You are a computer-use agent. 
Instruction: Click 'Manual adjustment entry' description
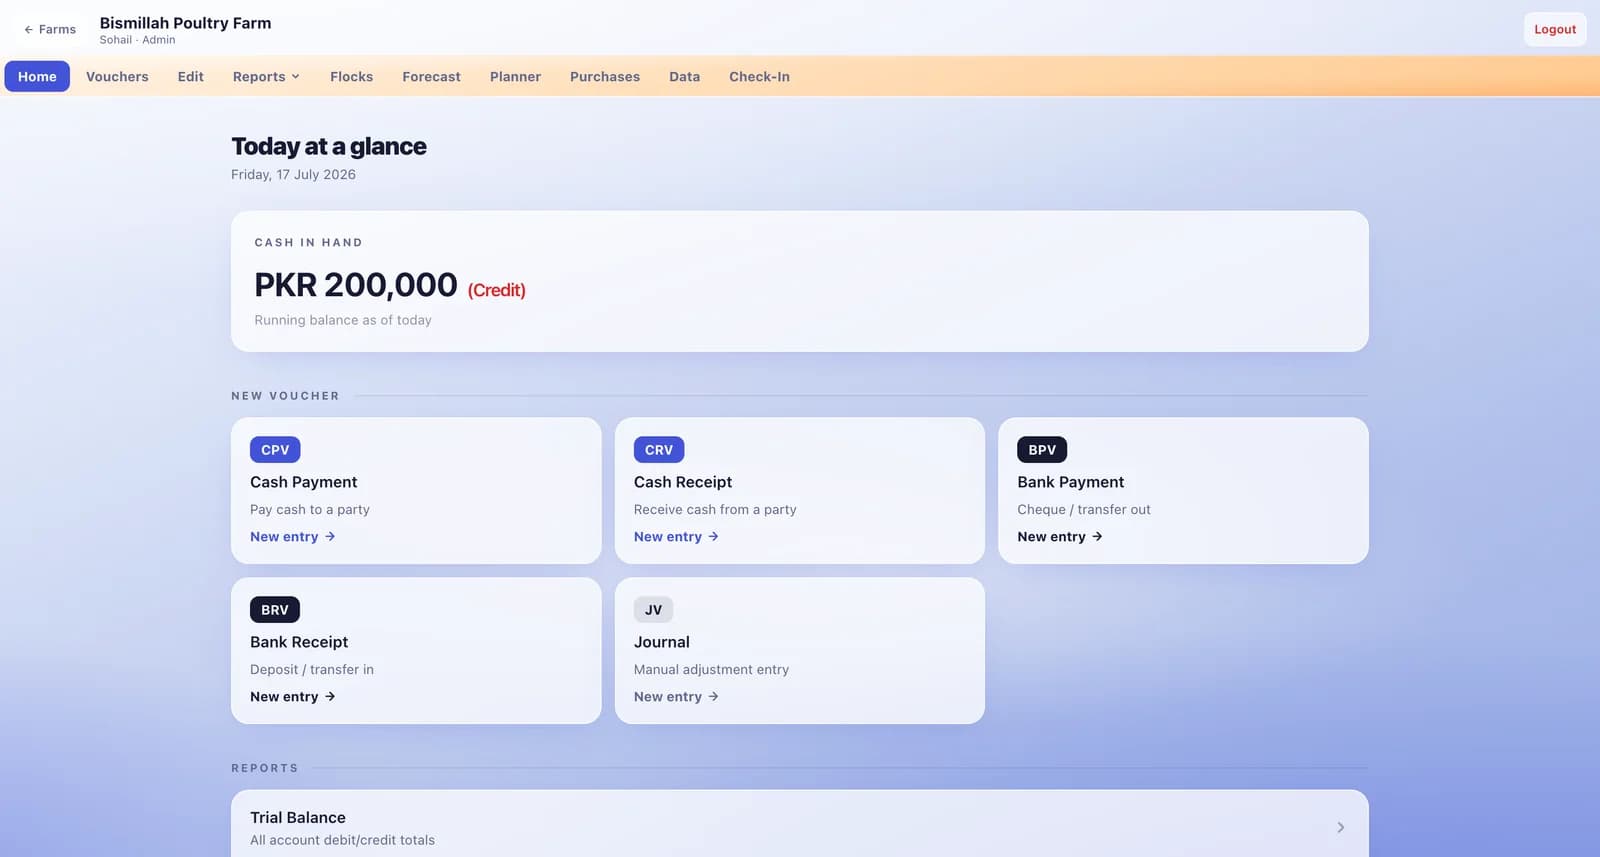(x=711, y=670)
